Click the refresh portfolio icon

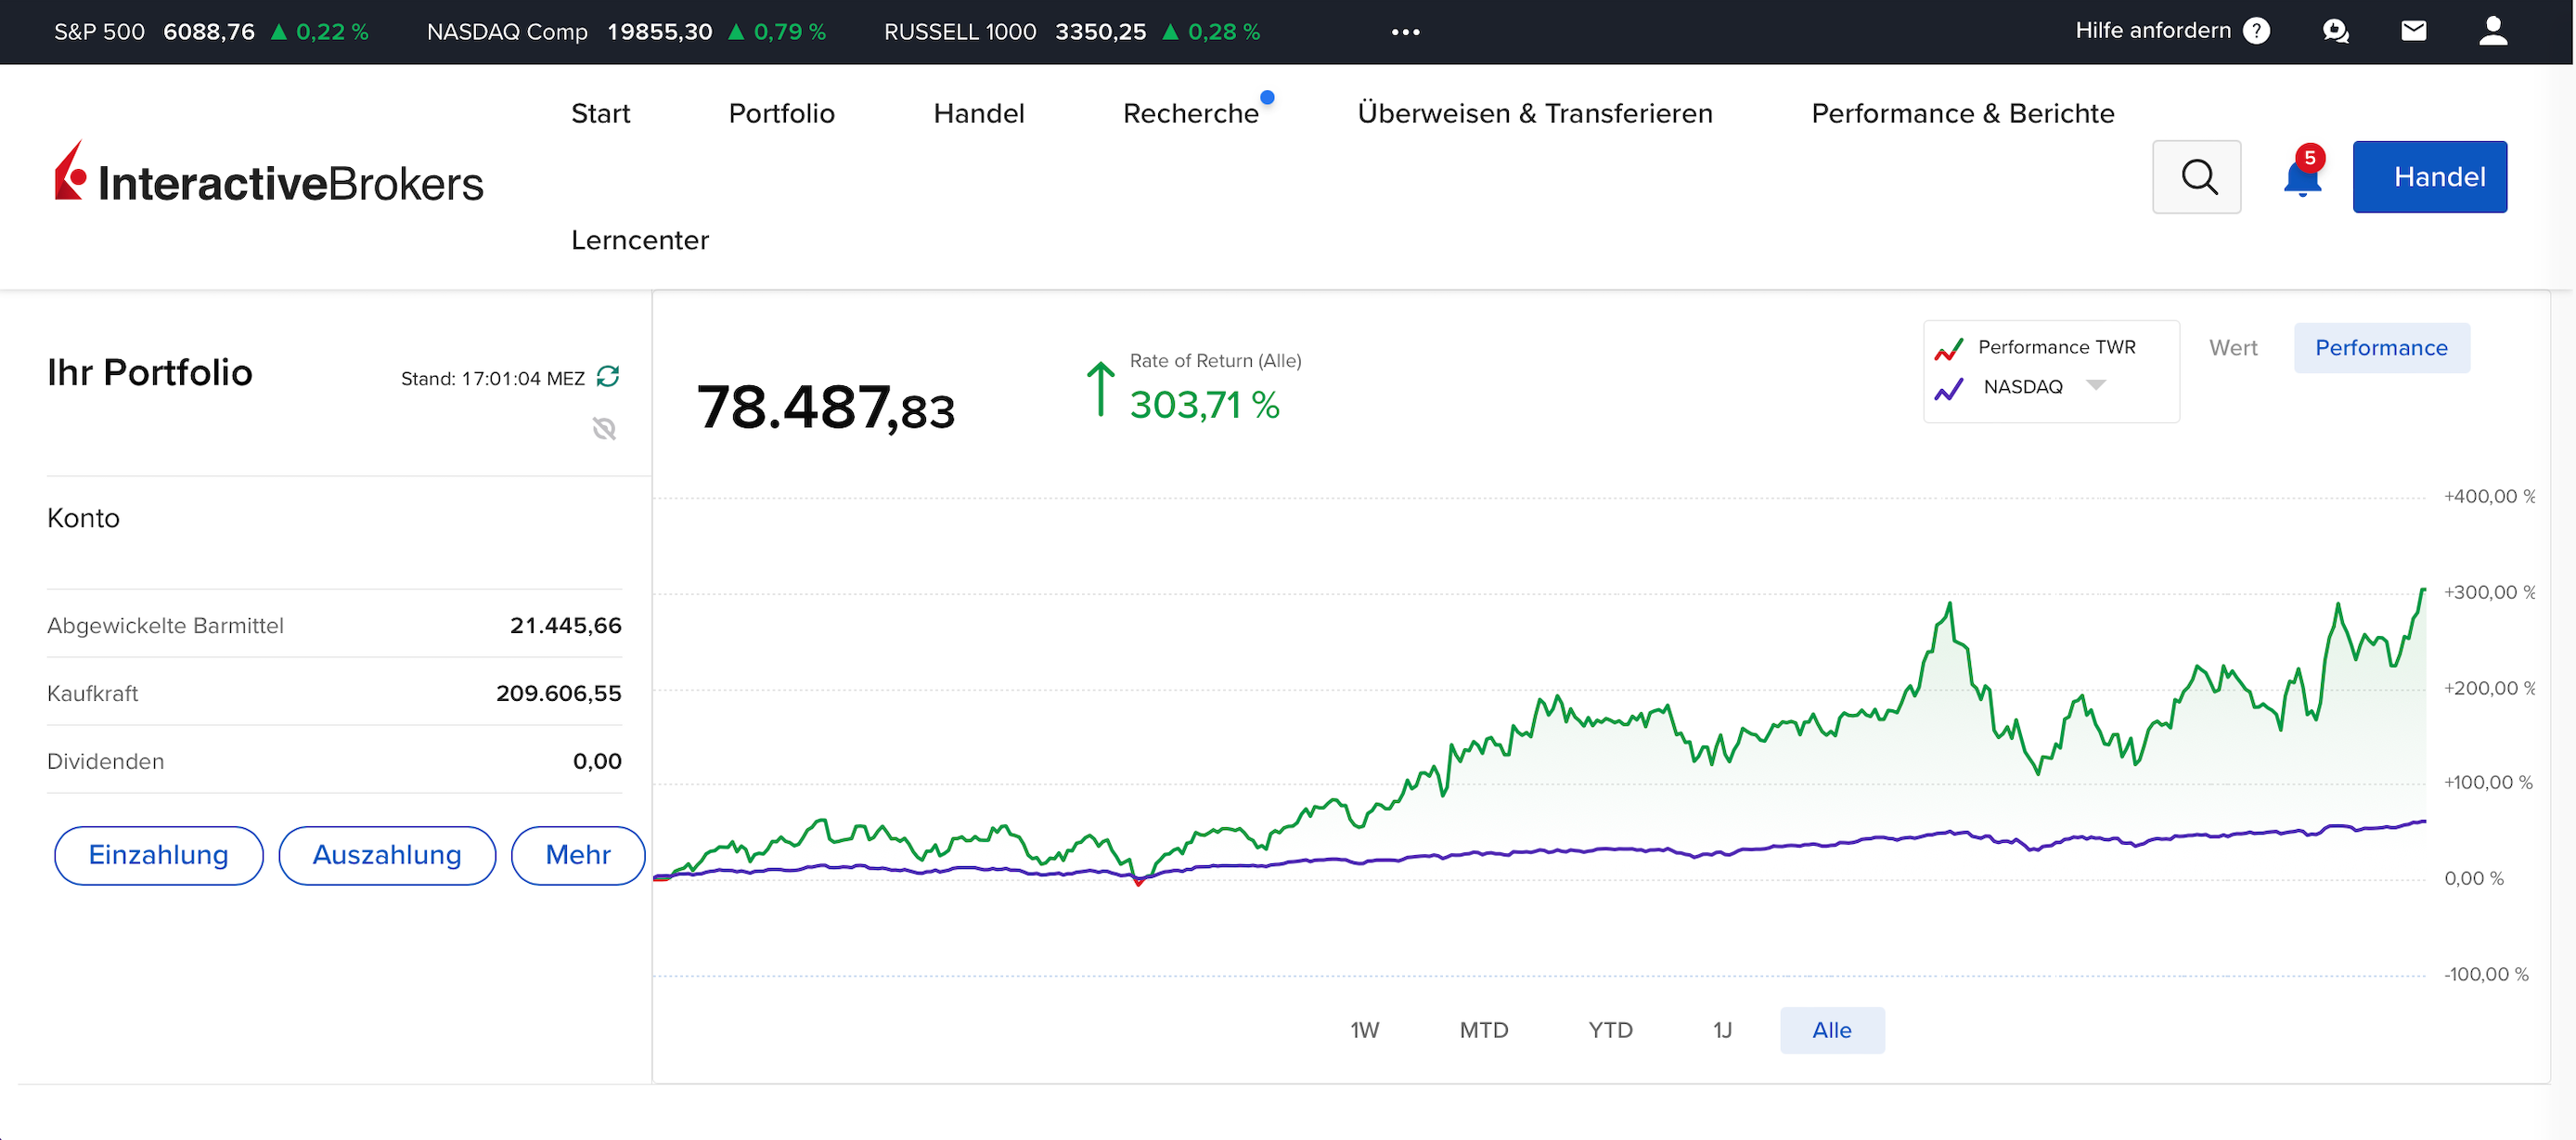pos(607,376)
